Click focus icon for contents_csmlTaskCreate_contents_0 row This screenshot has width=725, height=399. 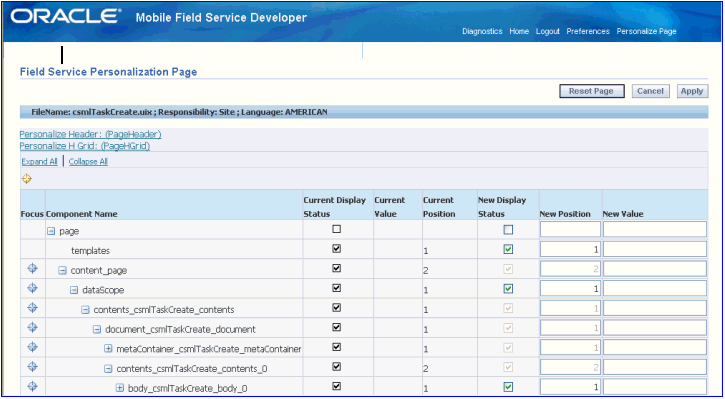coord(32,366)
